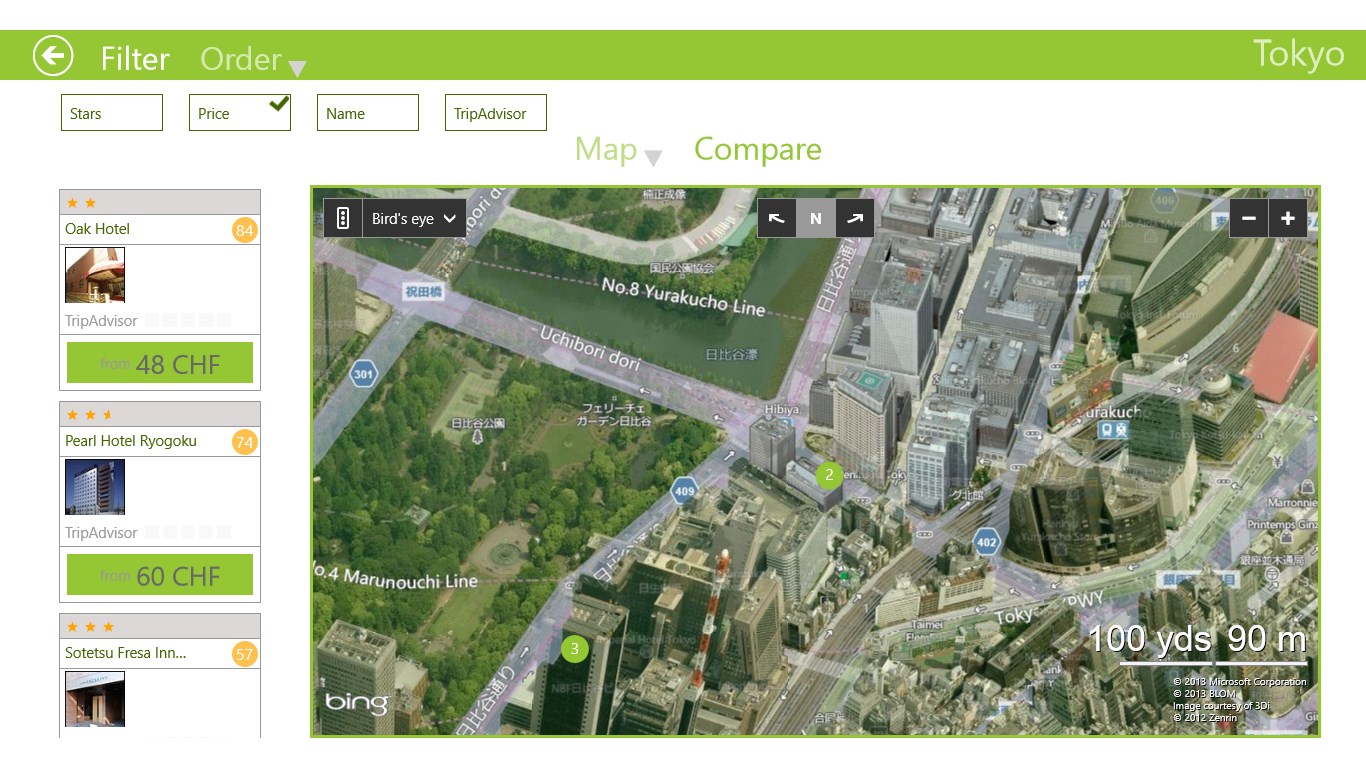
Task: Click the from 60 CHF price button
Action: pos(160,575)
